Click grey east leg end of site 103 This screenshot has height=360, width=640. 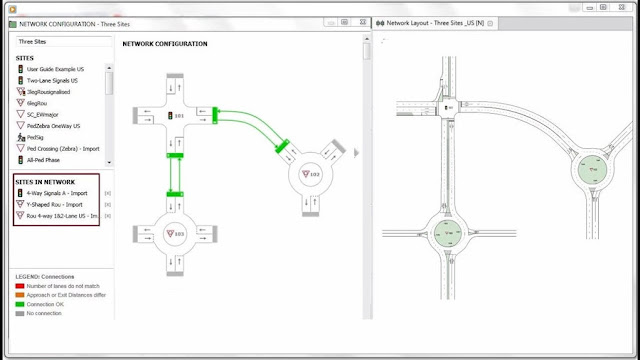coord(215,234)
